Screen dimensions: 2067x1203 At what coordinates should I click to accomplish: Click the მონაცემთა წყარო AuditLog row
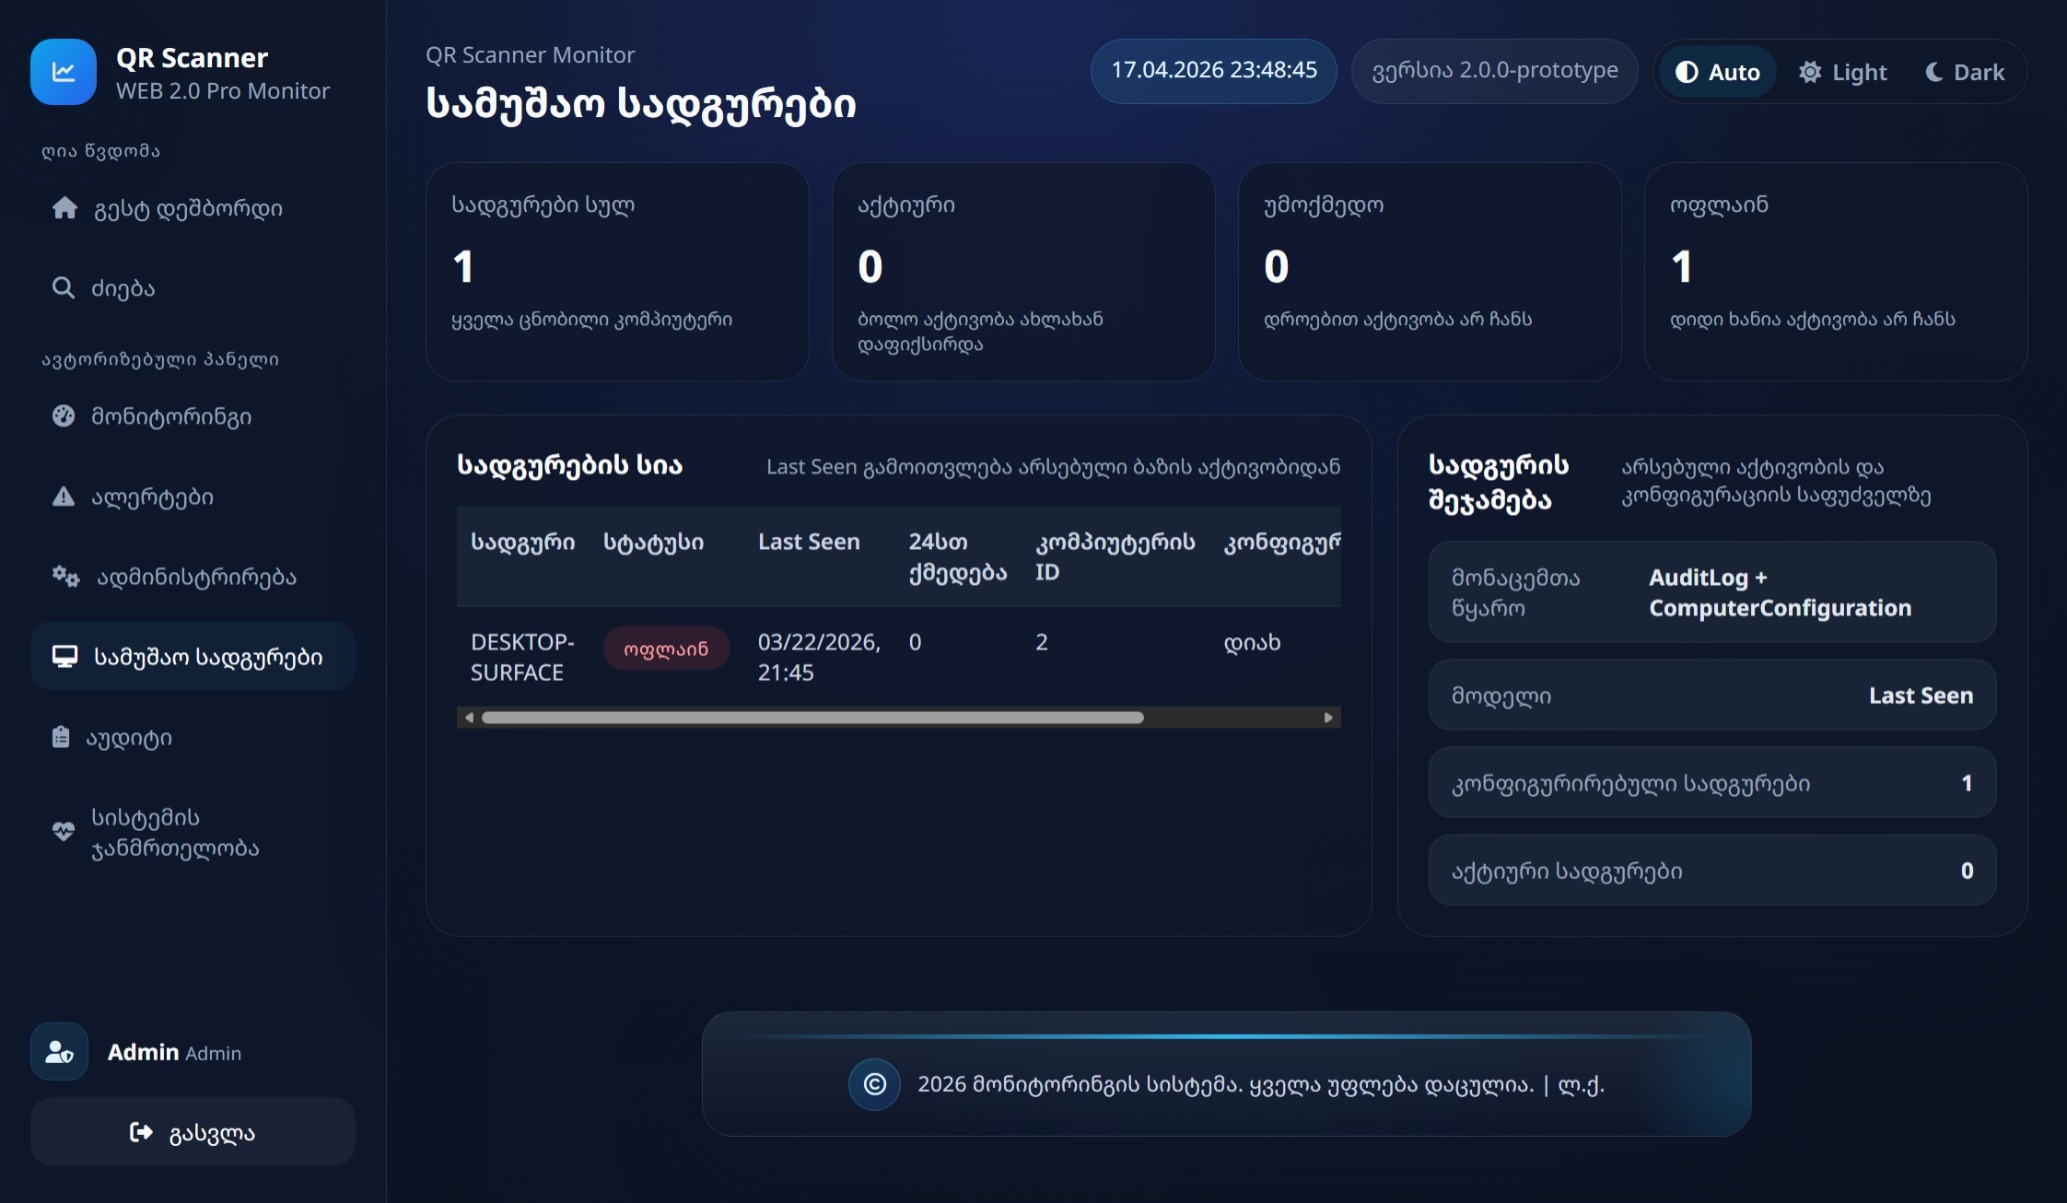coord(1712,592)
